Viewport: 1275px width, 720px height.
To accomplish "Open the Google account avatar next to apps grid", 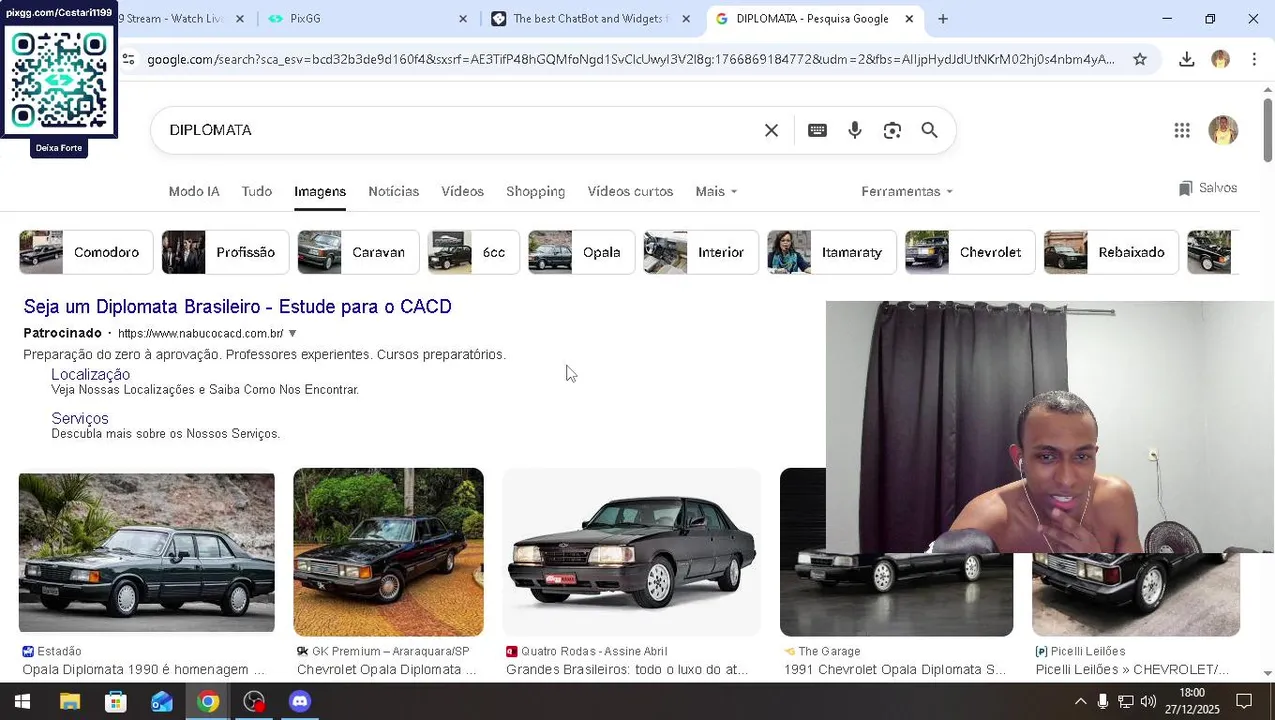I will [x=1223, y=130].
